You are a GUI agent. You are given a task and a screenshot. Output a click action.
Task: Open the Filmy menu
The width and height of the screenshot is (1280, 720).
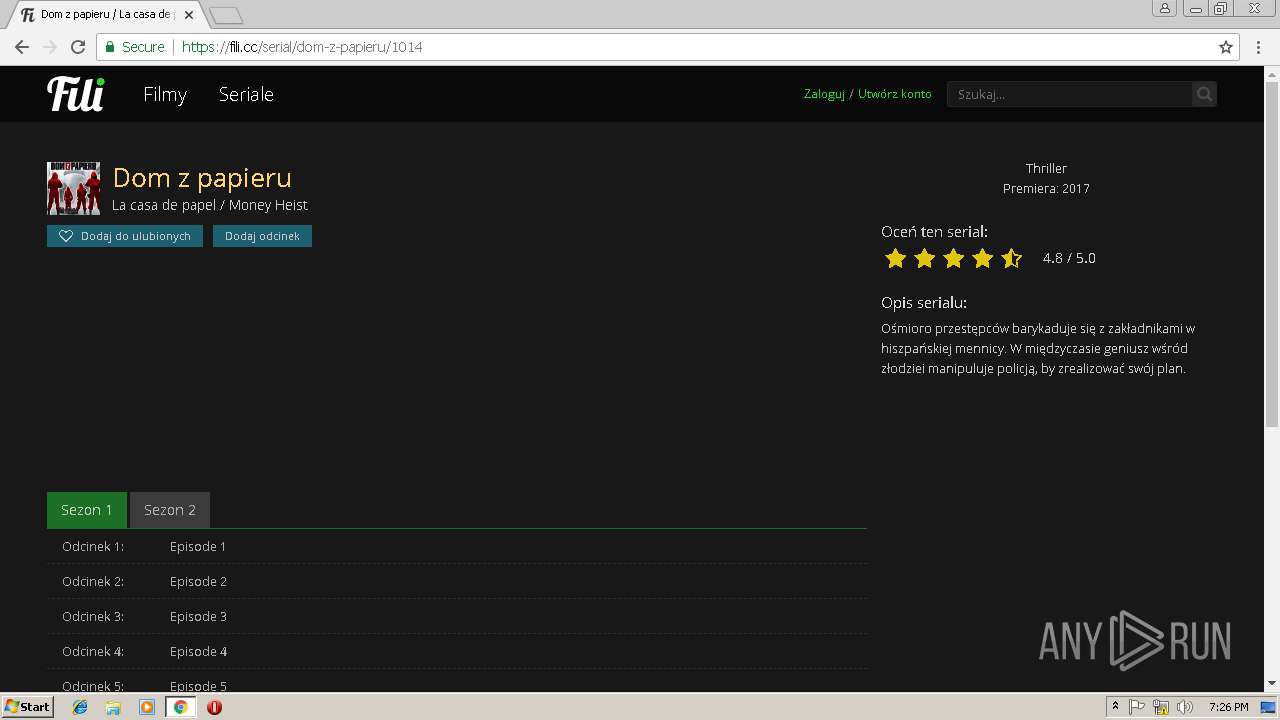pos(165,94)
